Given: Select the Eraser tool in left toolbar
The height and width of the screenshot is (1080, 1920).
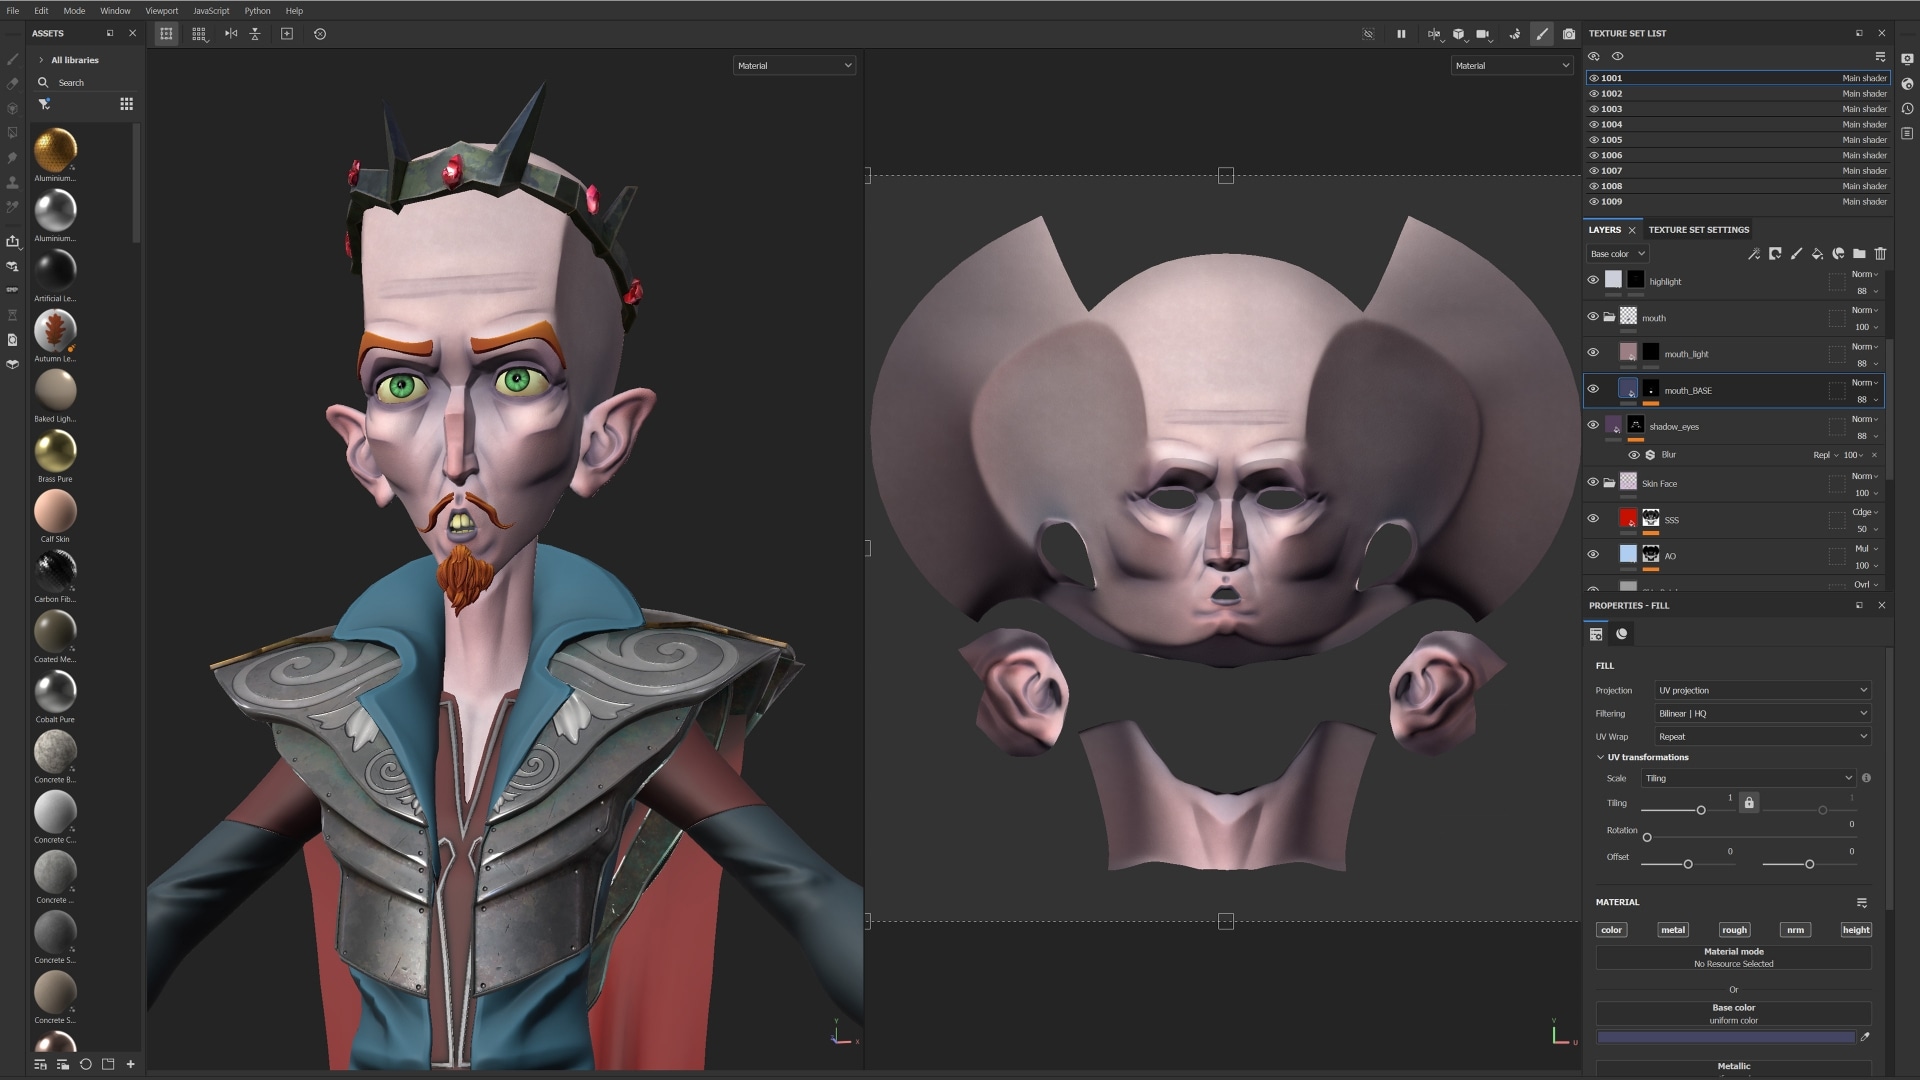Looking at the screenshot, I should 13,84.
